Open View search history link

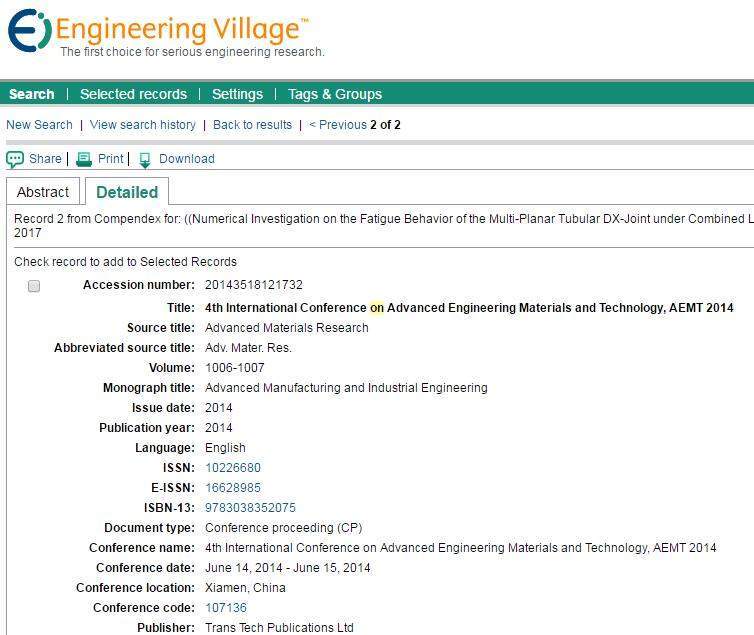point(143,125)
